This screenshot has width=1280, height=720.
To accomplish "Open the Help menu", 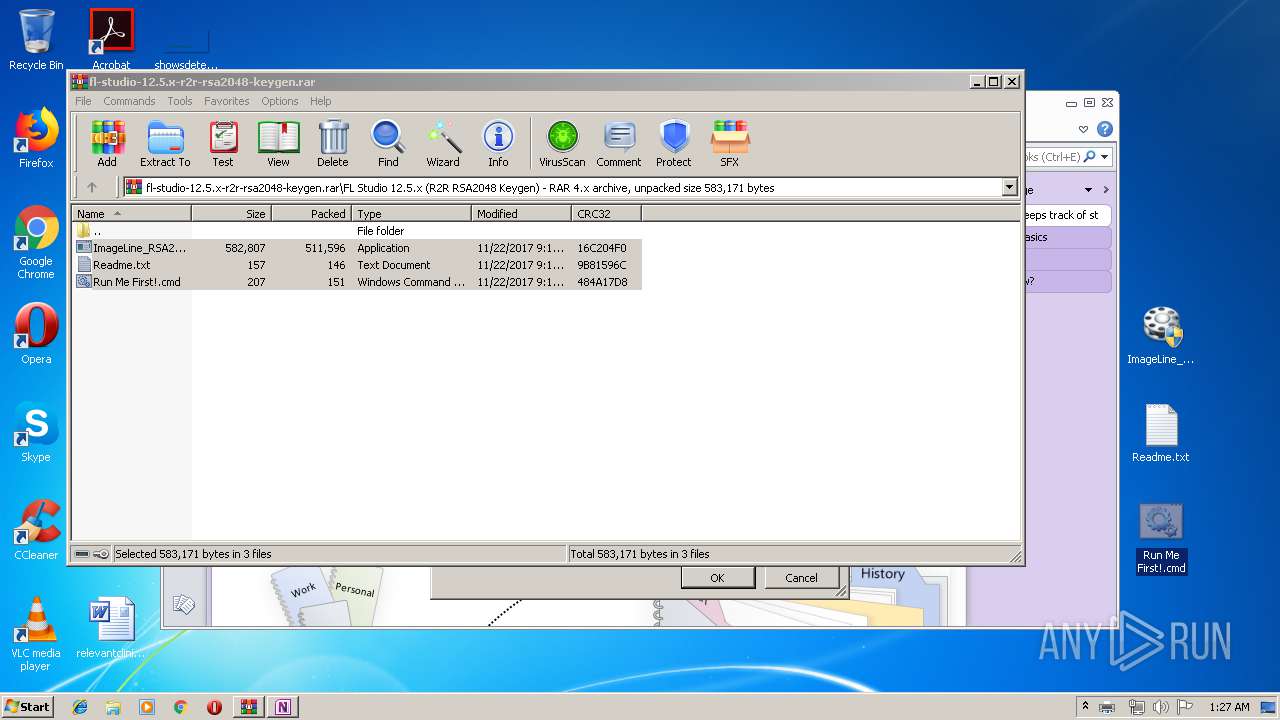I will [320, 101].
